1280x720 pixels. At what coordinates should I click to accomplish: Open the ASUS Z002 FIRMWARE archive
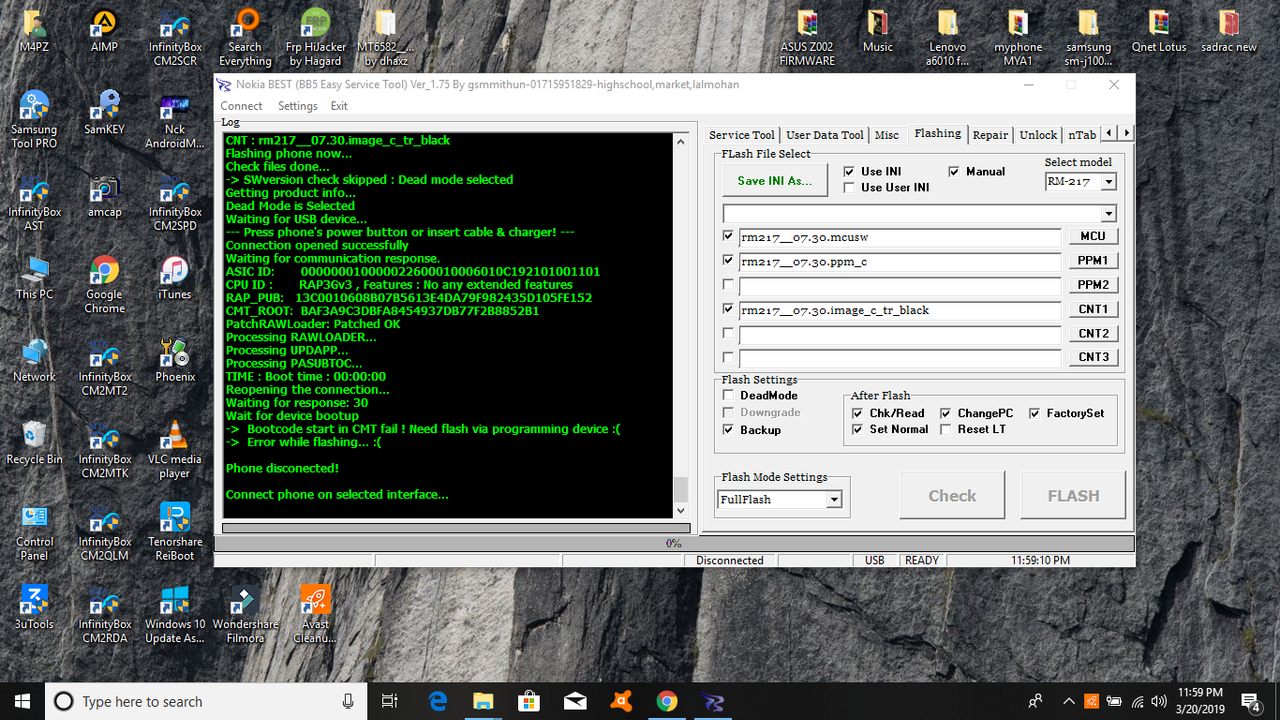click(x=808, y=37)
